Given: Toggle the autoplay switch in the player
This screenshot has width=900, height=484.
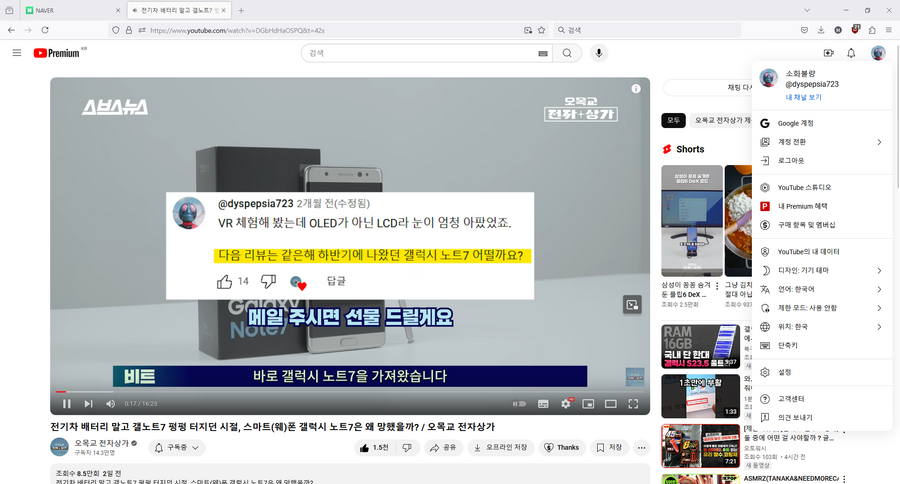Looking at the screenshot, I should [x=519, y=404].
